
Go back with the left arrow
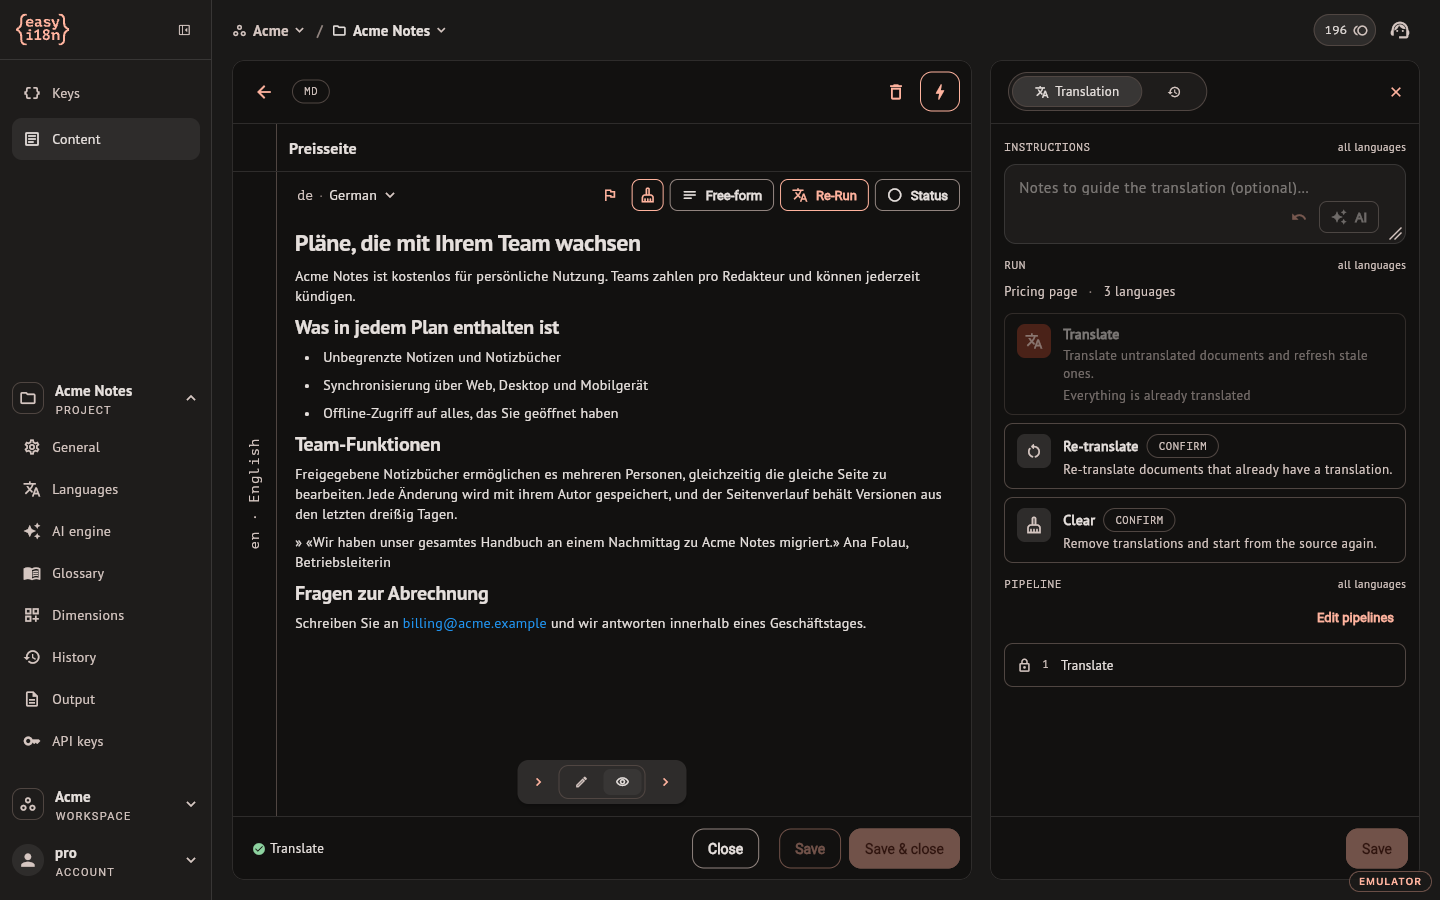point(264,92)
